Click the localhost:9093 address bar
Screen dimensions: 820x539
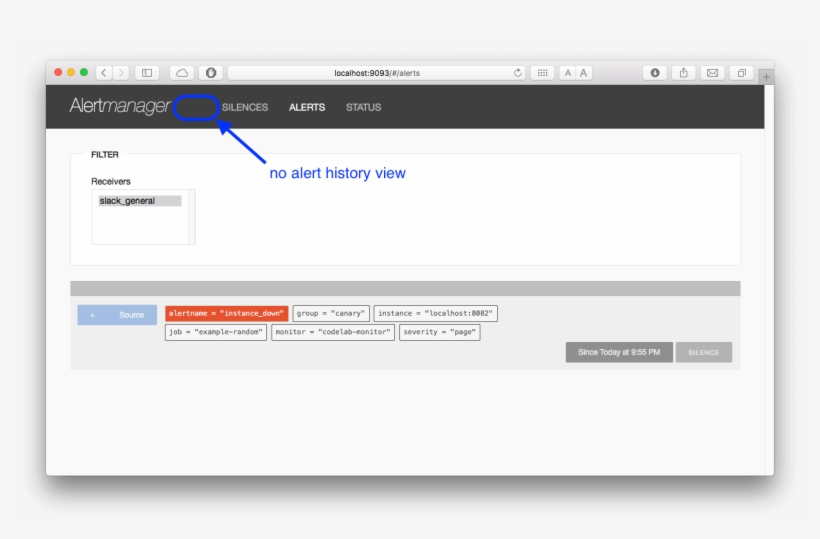tap(377, 73)
